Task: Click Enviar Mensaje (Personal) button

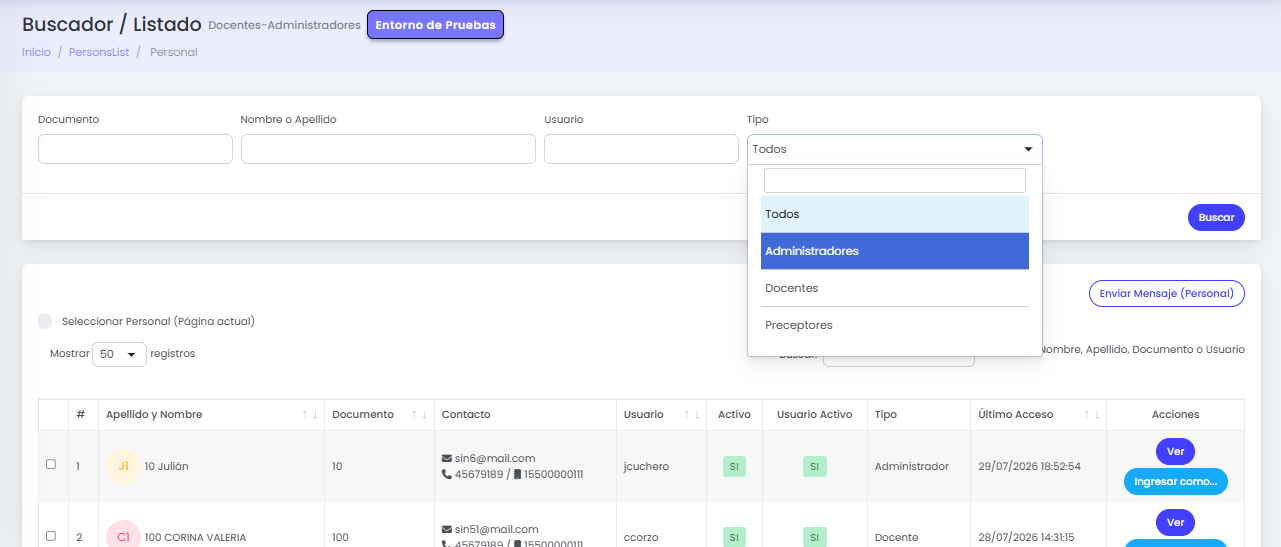Action: click(1167, 293)
